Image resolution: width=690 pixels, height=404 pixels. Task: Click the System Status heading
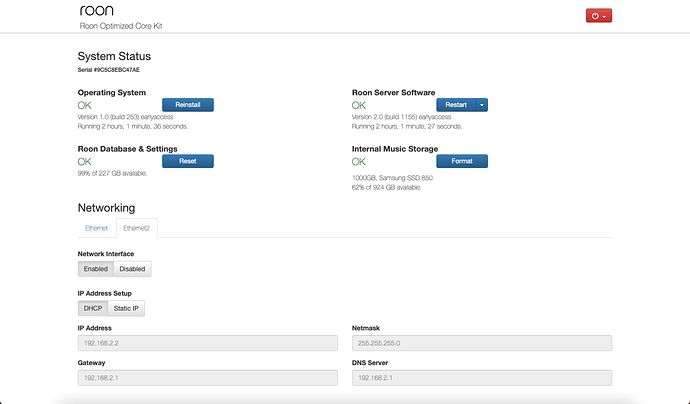click(114, 56)
